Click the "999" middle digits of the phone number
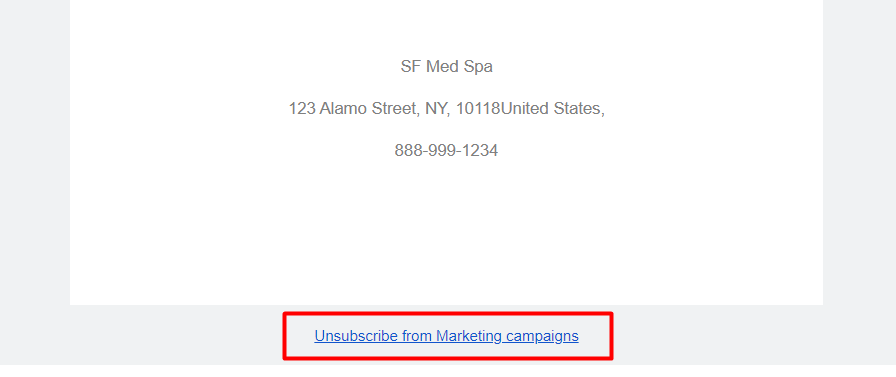 click(442, 151)
